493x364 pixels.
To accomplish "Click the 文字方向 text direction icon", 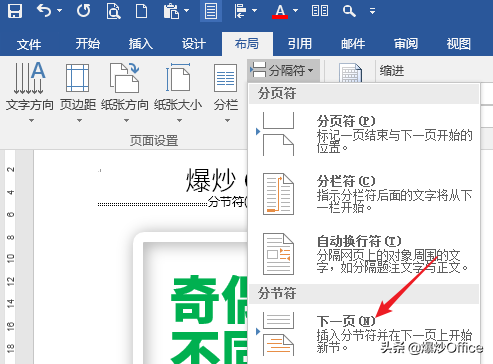I will click(29, 78).
